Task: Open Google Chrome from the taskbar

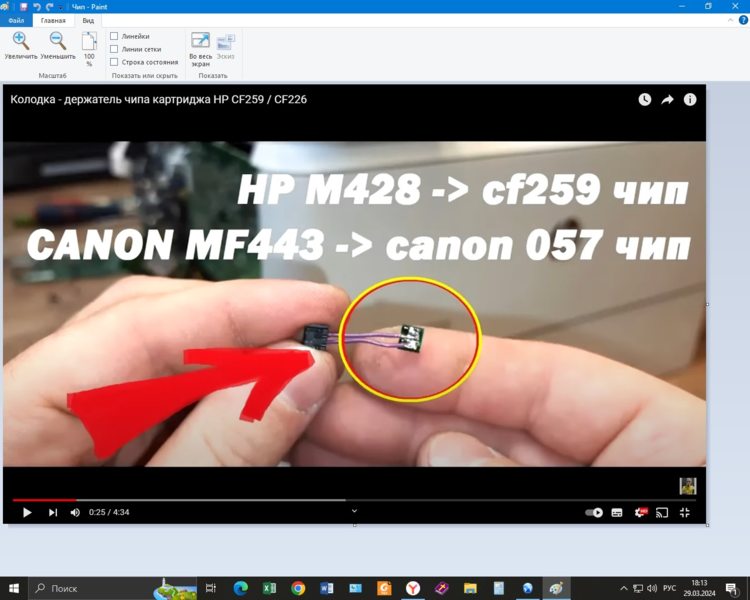Action: tap(298, 588)
